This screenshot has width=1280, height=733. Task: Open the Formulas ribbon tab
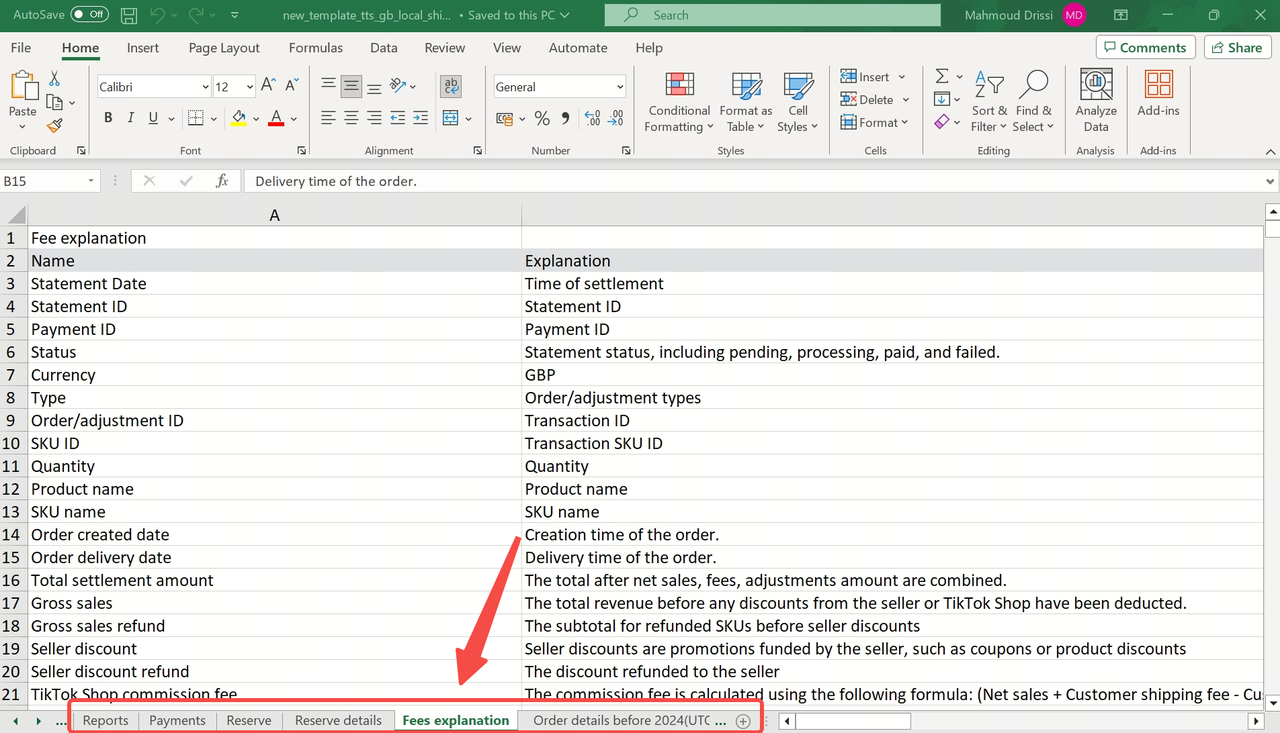coord(316,48)
